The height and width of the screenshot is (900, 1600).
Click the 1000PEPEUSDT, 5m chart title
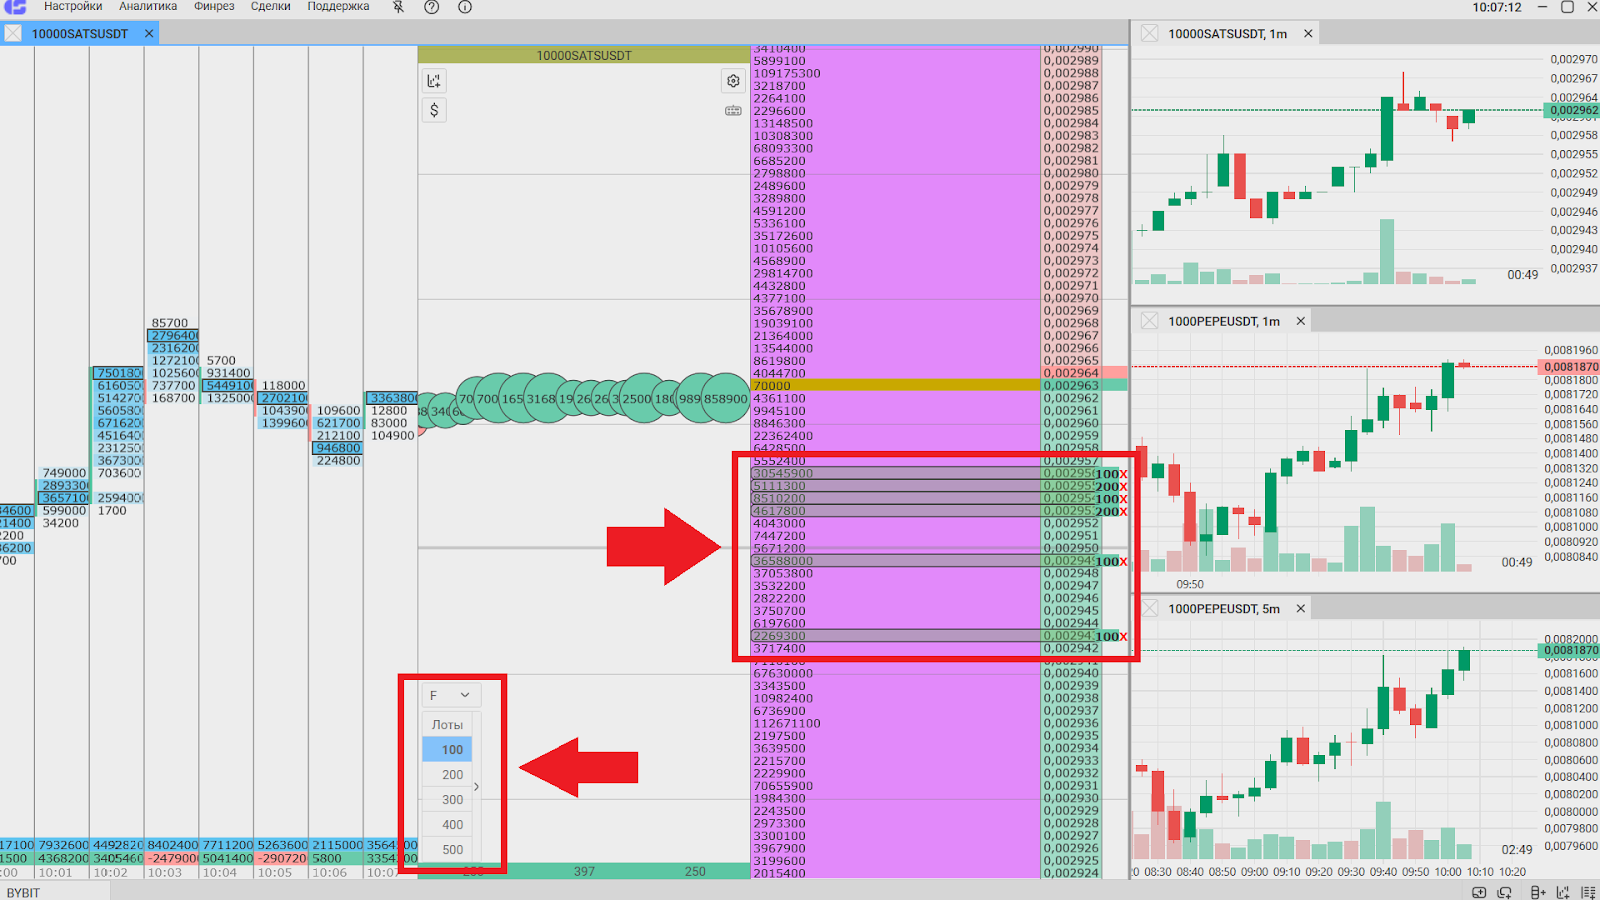coord(1224,608)
